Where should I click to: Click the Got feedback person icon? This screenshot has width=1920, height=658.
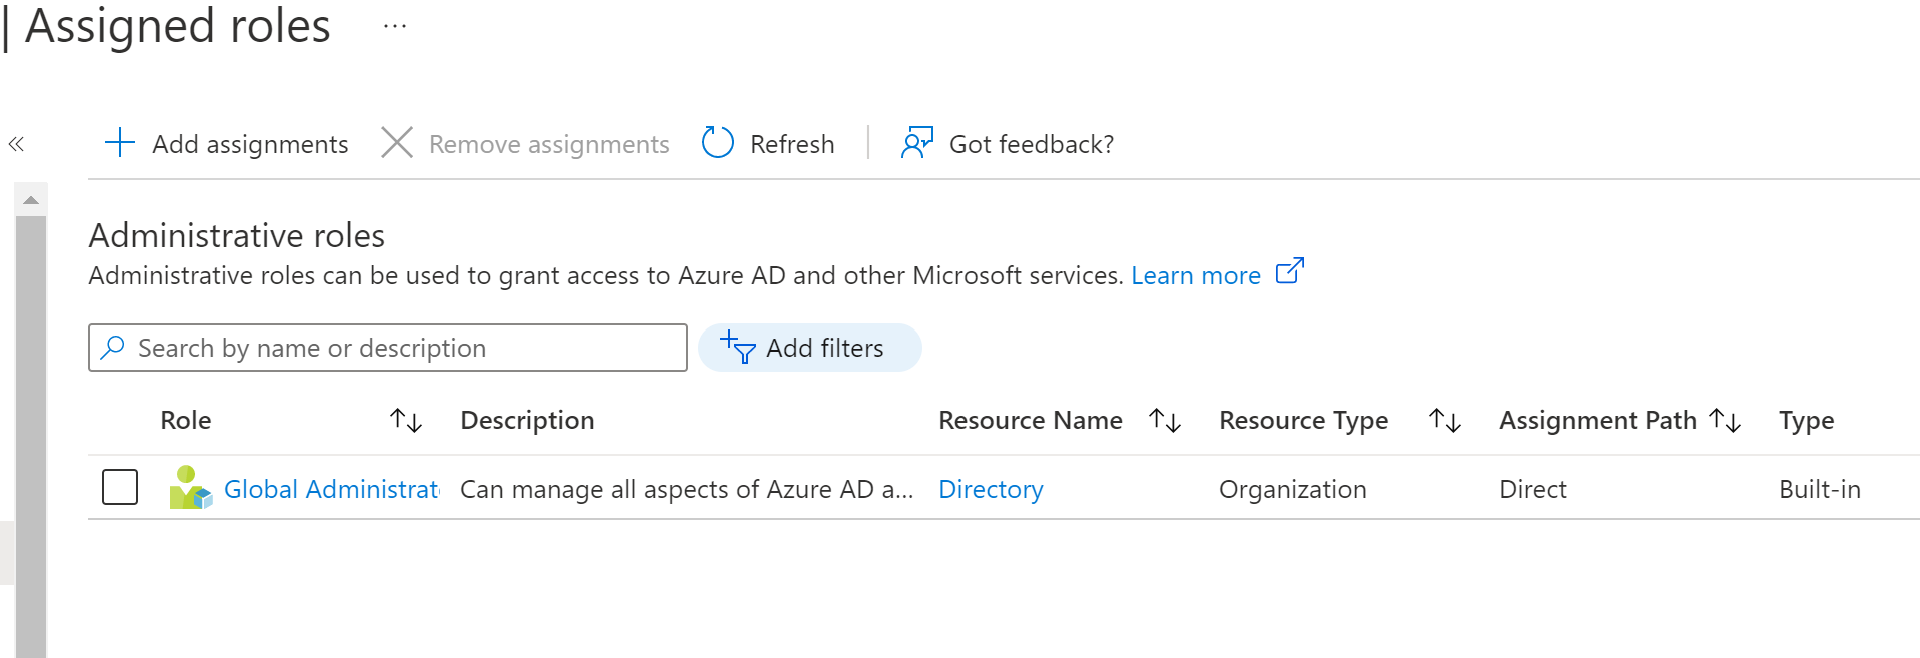[917, 142]
